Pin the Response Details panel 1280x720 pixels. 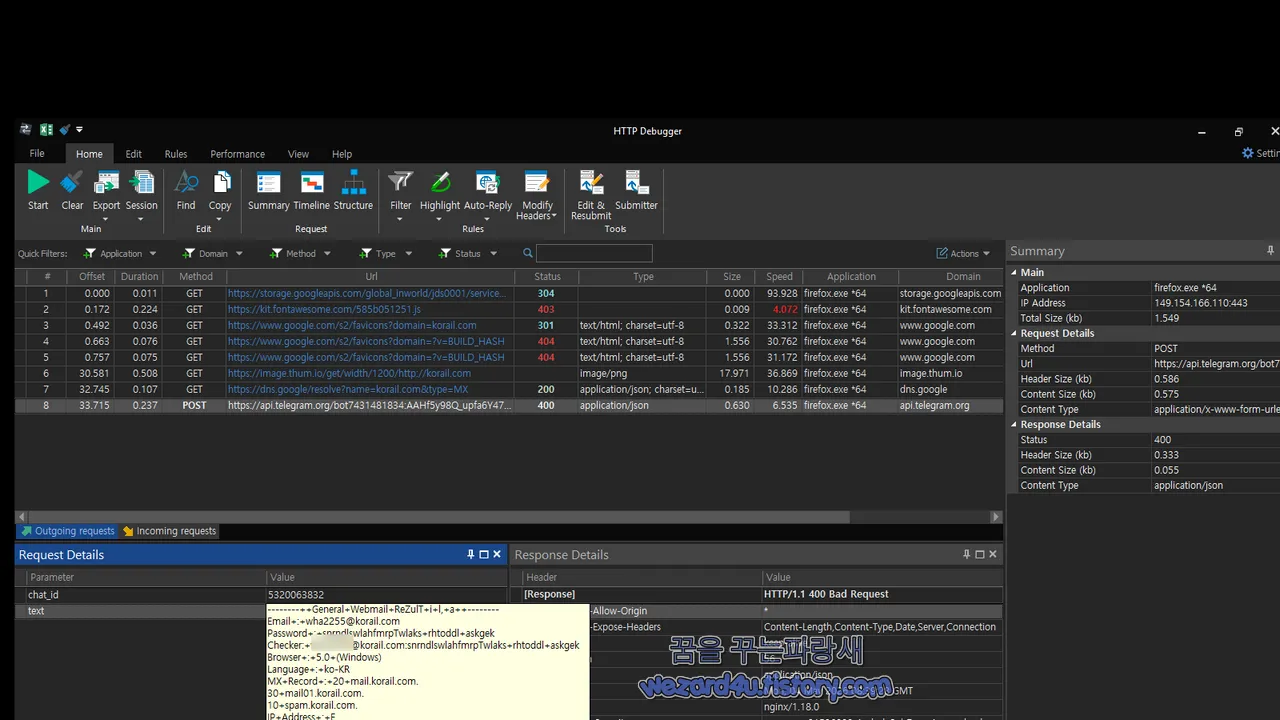(966, 554)
